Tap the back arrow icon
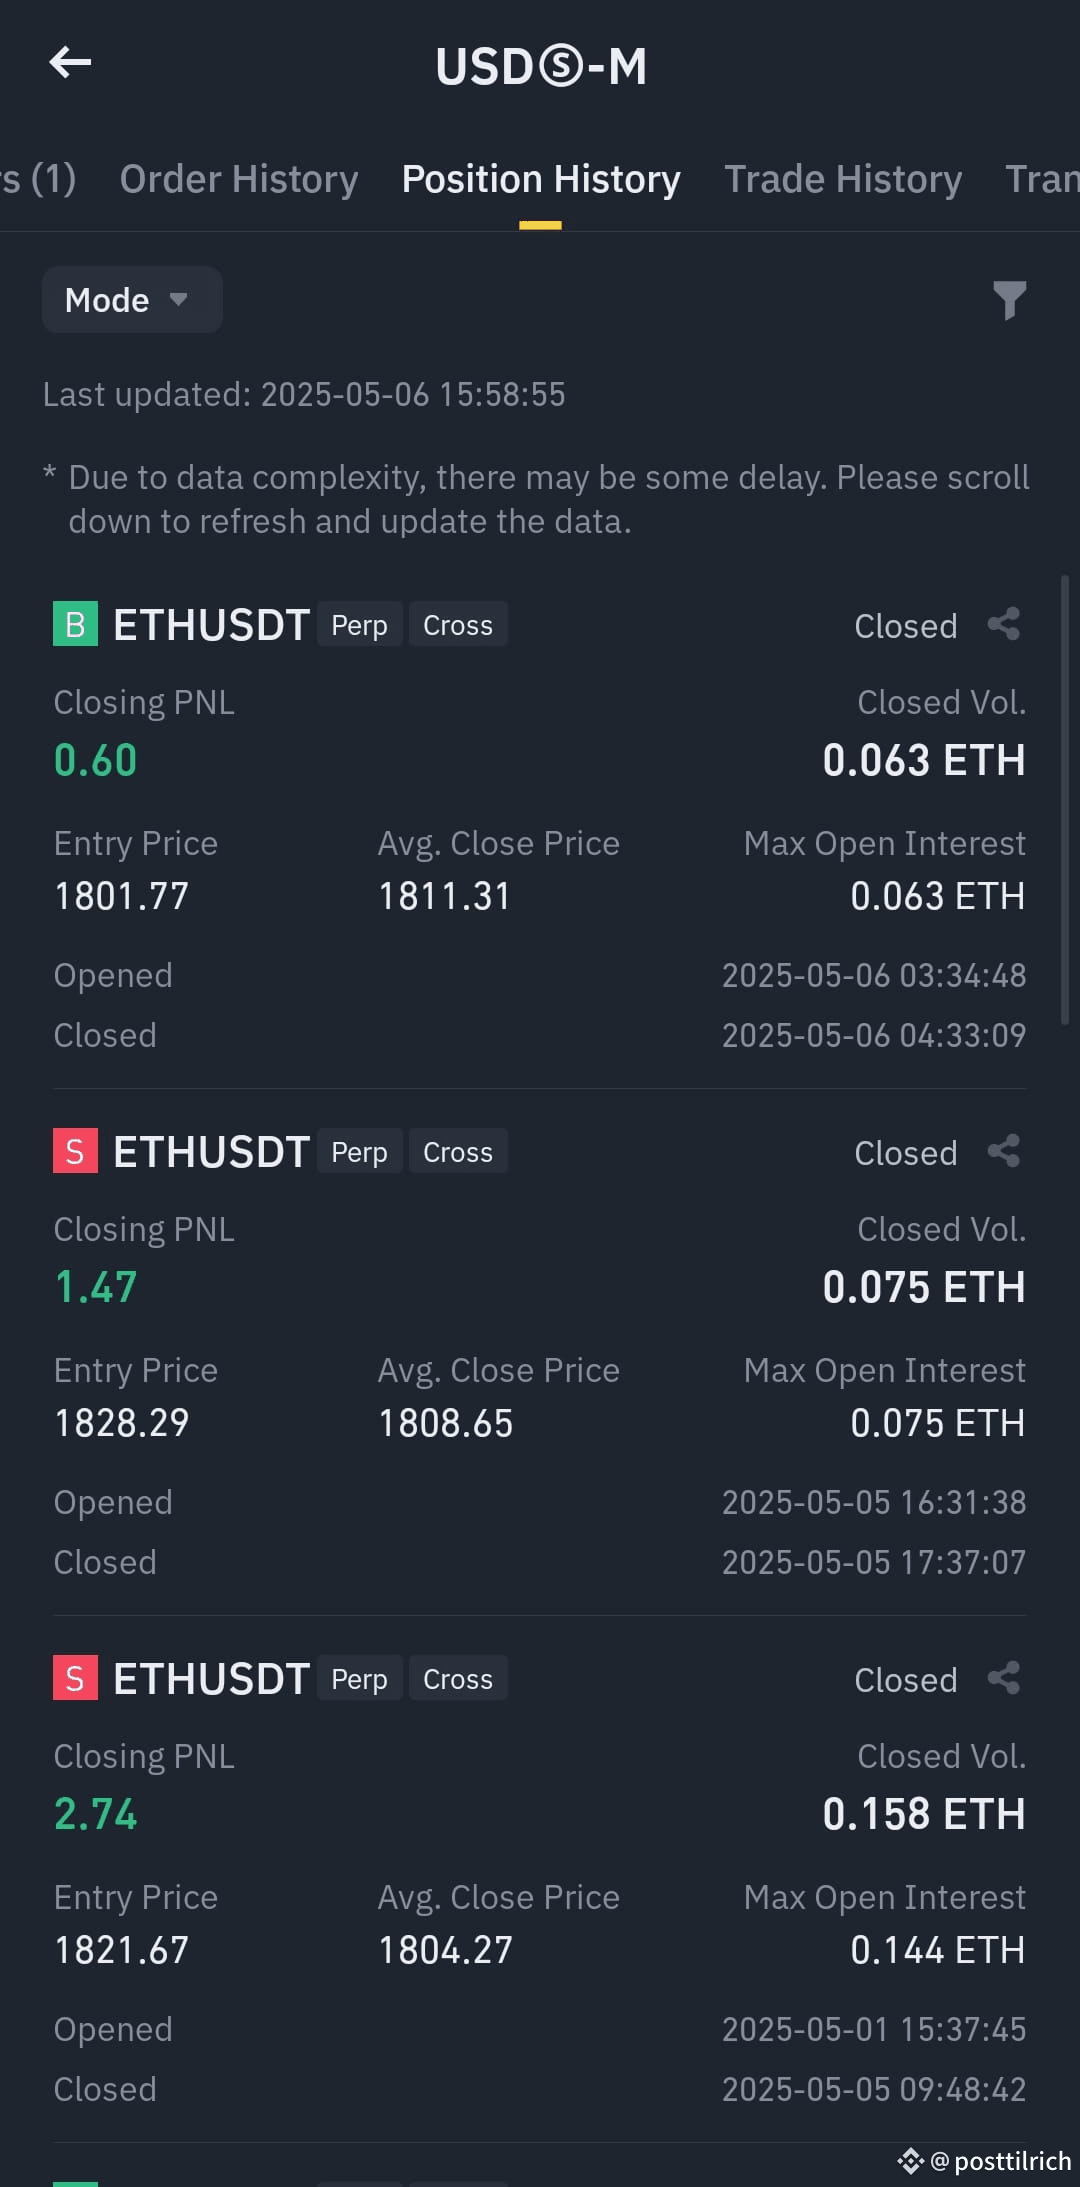Image resolution: width=1080 pixels, height=2187 pixels. click(70, 63)
